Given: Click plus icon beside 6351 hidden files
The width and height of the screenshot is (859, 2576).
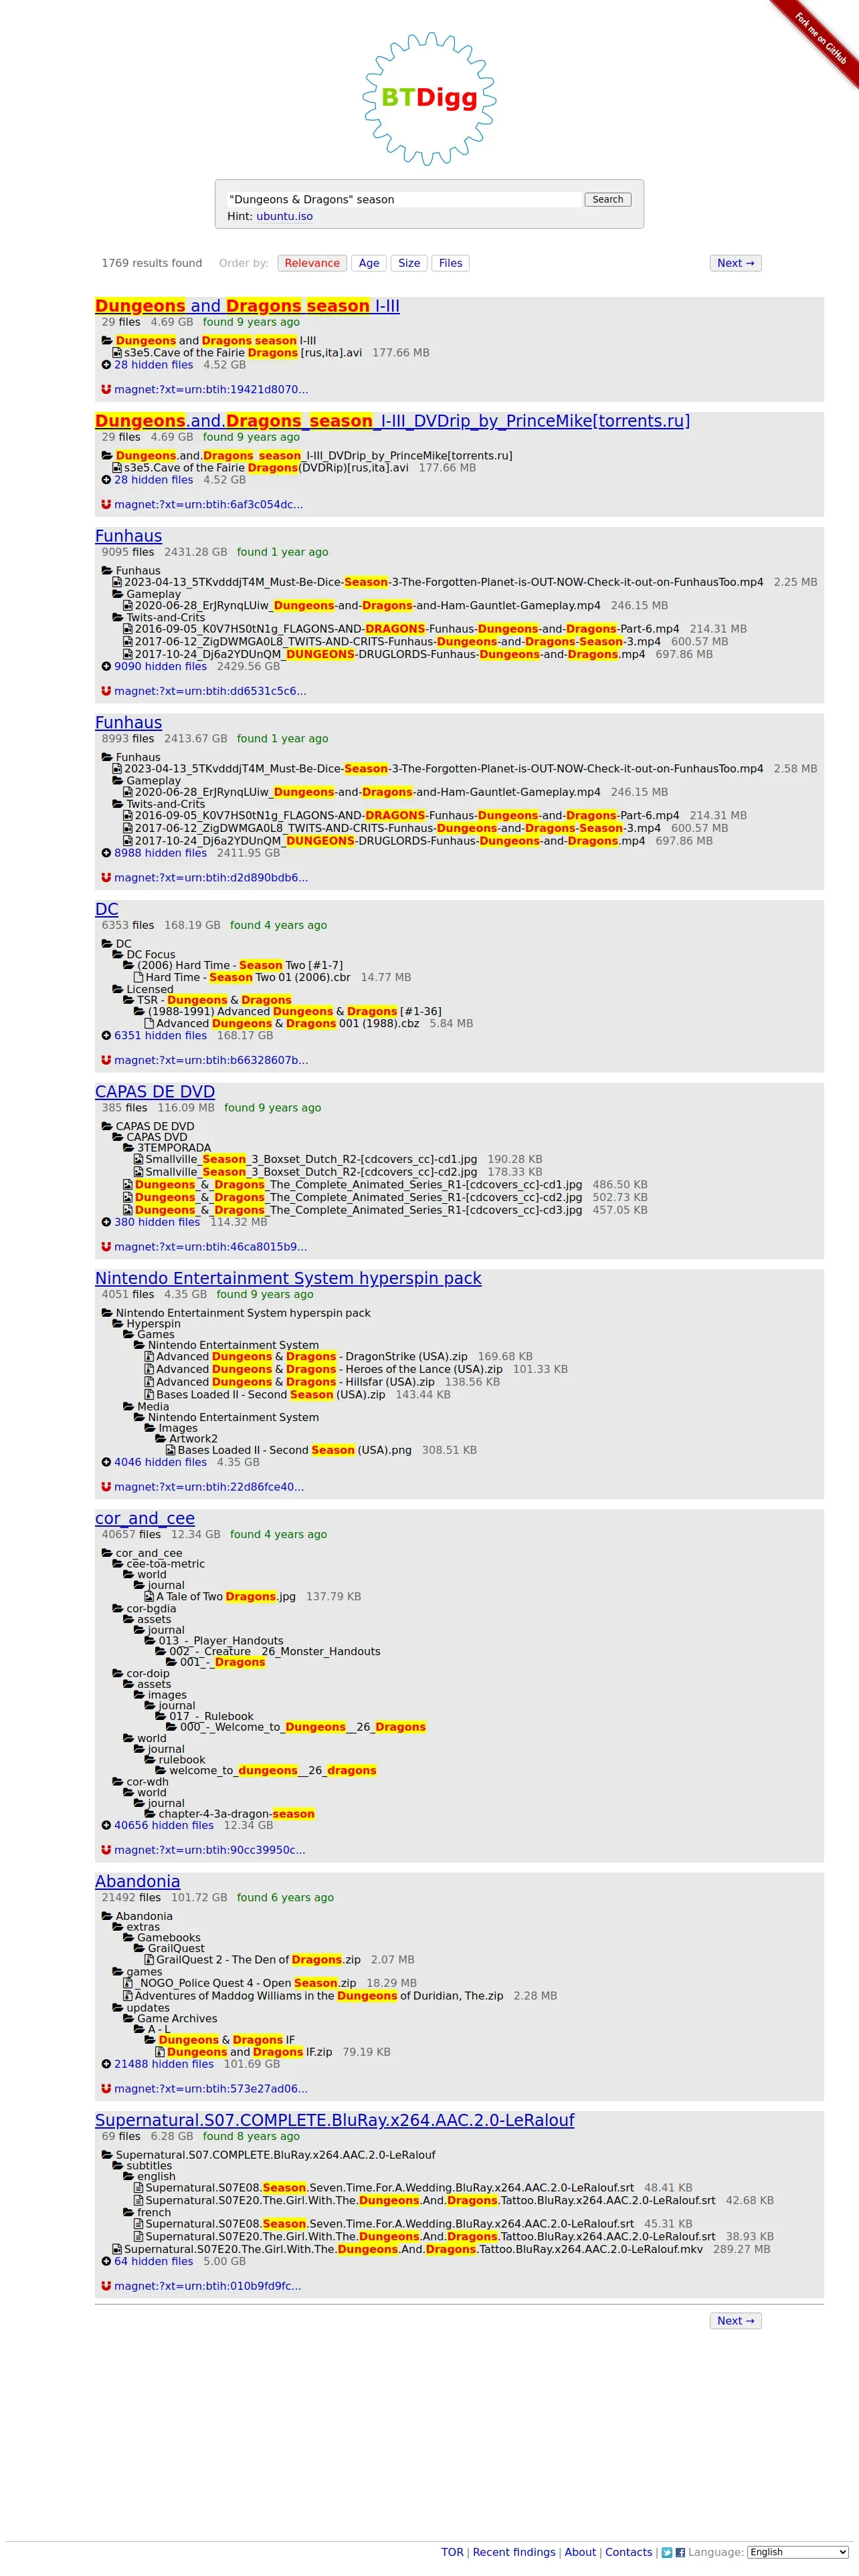Looking at the screenshot, I should (x=106, y=1035).
